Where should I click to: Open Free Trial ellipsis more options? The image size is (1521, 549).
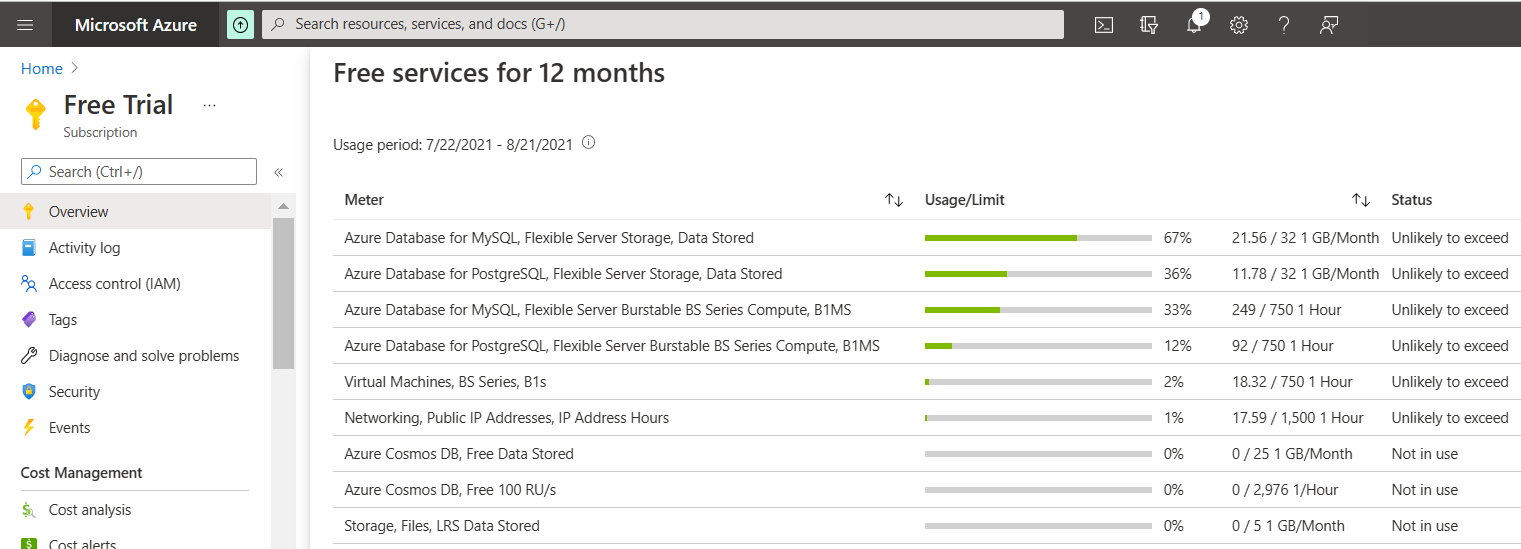209,105
